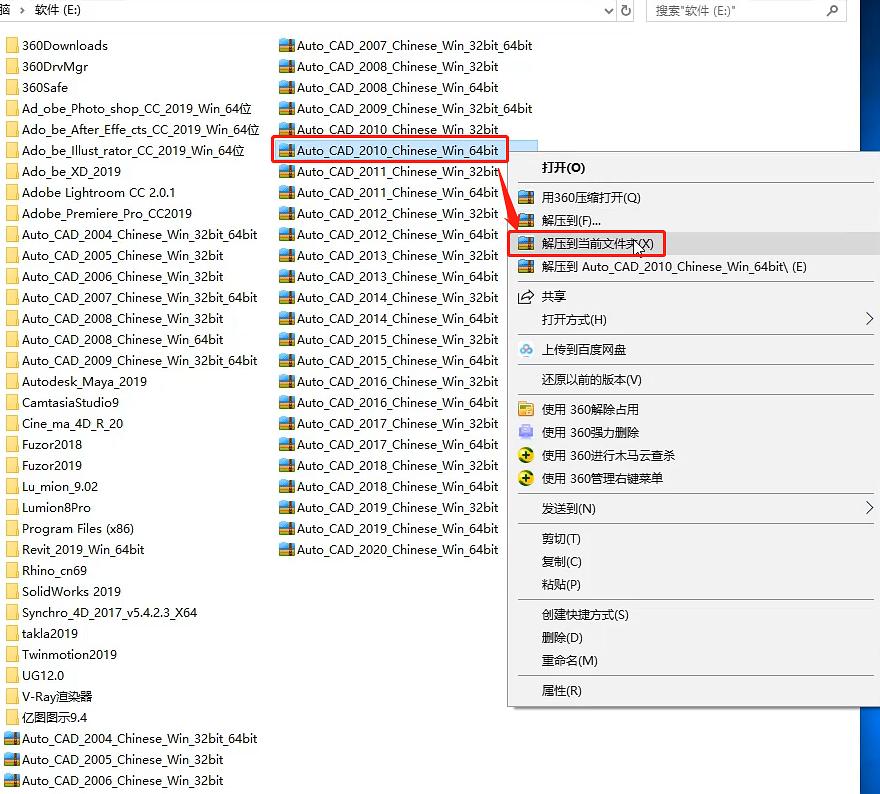Click the archive icon of Auto_CAD_2018_Chinese_Win_64bit

click(287, 487)
